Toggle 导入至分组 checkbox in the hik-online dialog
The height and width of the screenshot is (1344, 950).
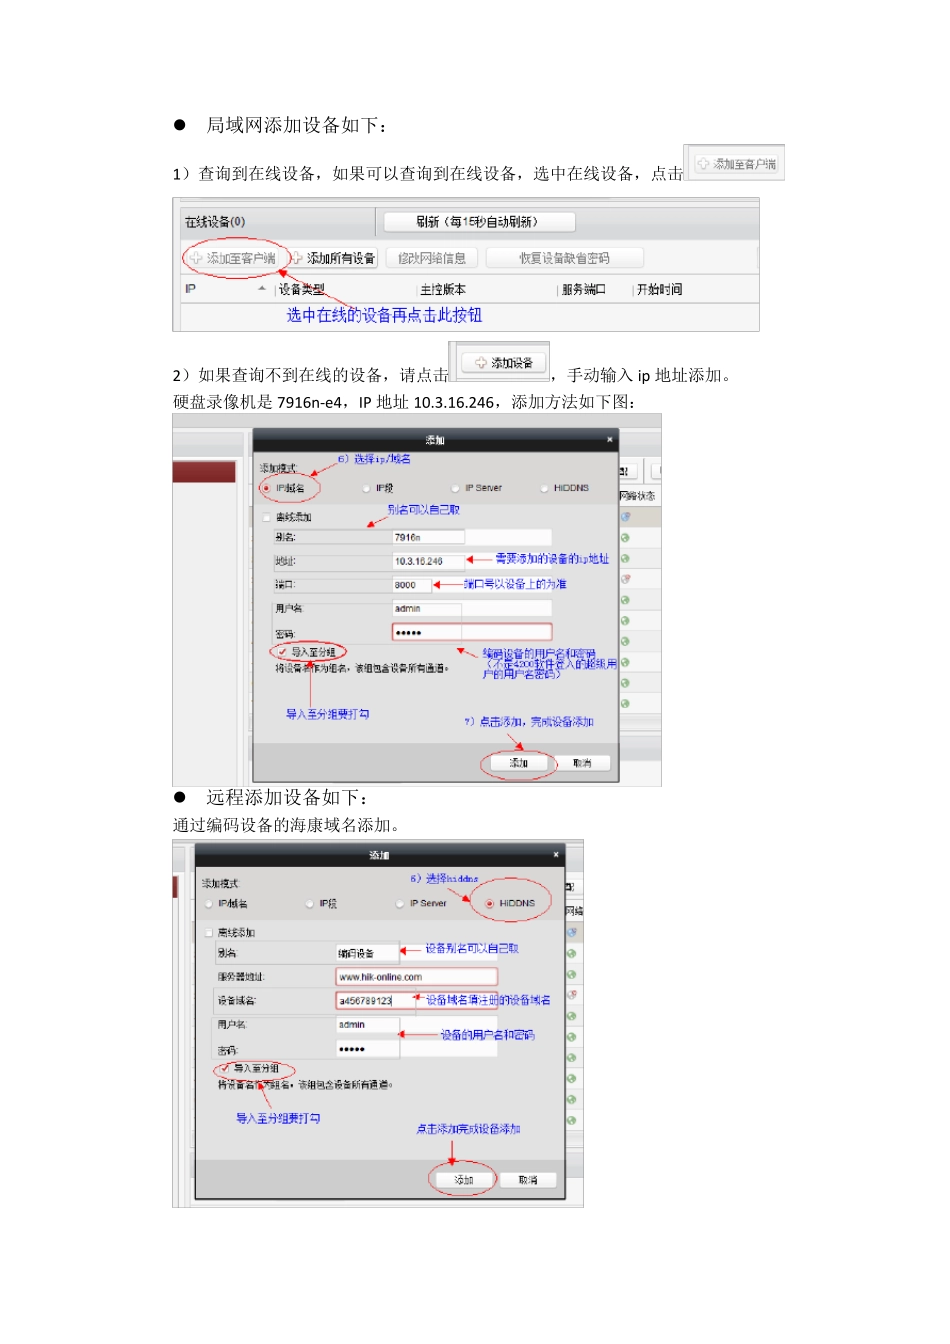pyautogui.click(x=225, y=1068)
